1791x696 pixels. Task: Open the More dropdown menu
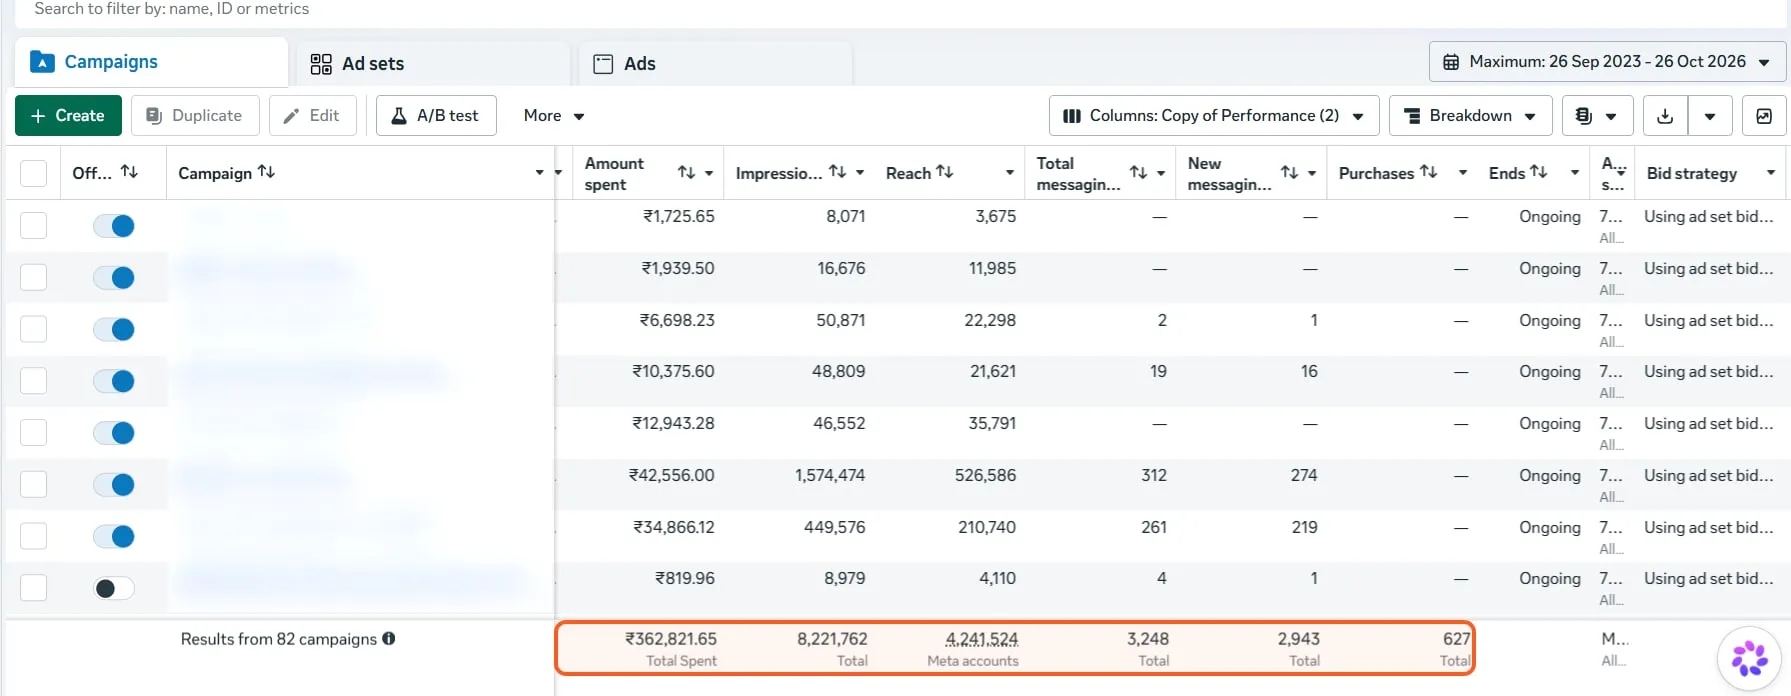coord(554,116)
